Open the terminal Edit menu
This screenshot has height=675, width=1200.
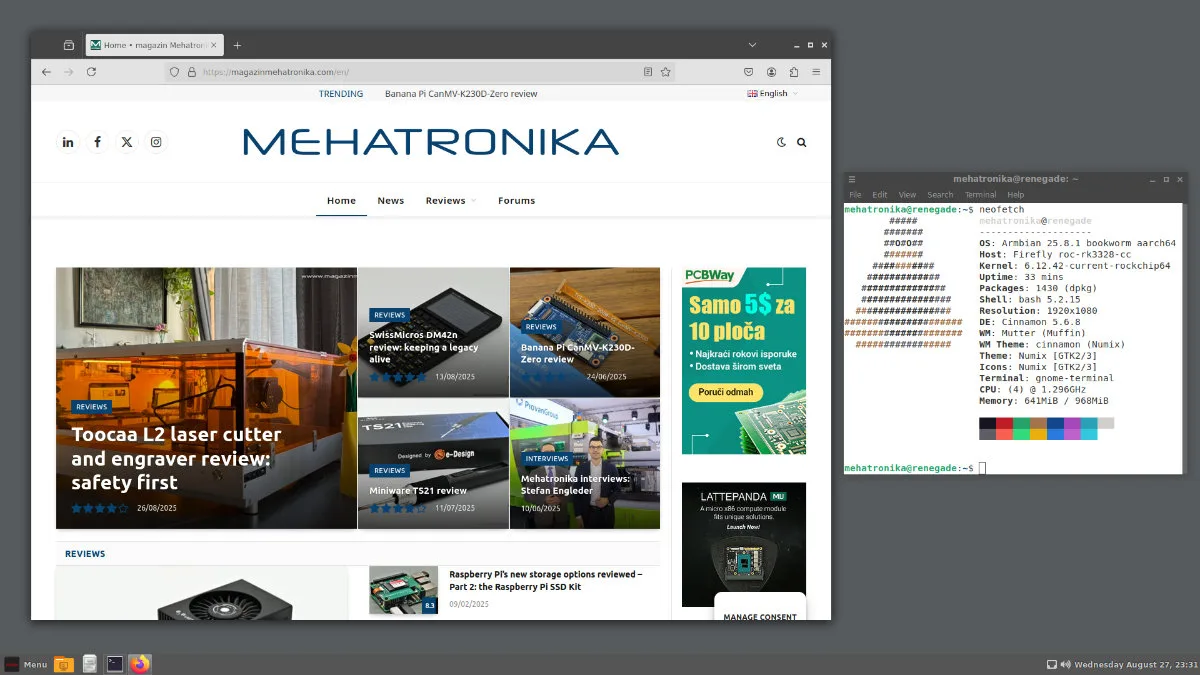[x=880, y=195]
